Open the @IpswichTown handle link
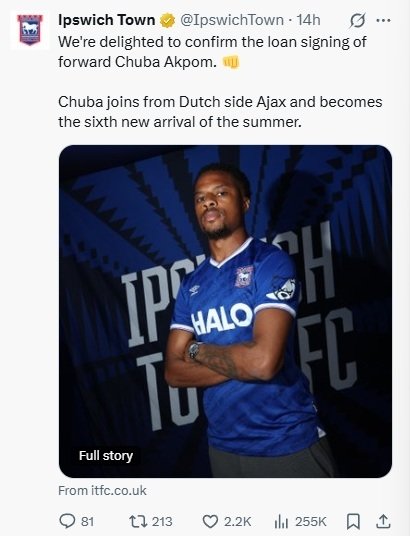410x536 pixels. 232,20
